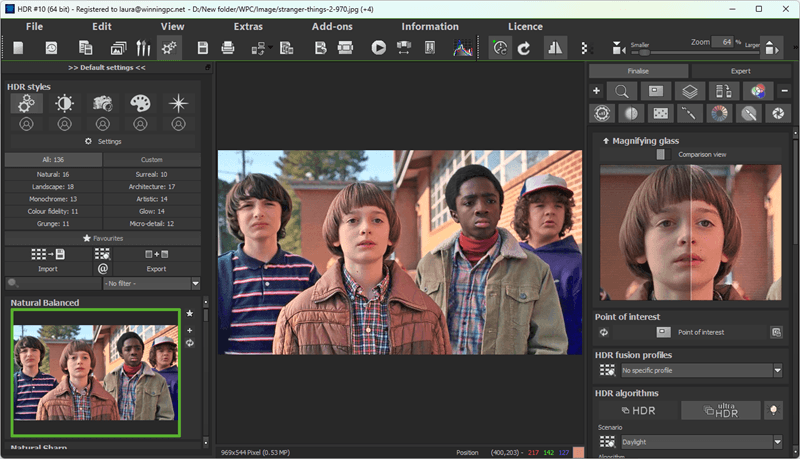Toggle the mirror comparison split icon
The image size is (800, 459).
[555, 48]
